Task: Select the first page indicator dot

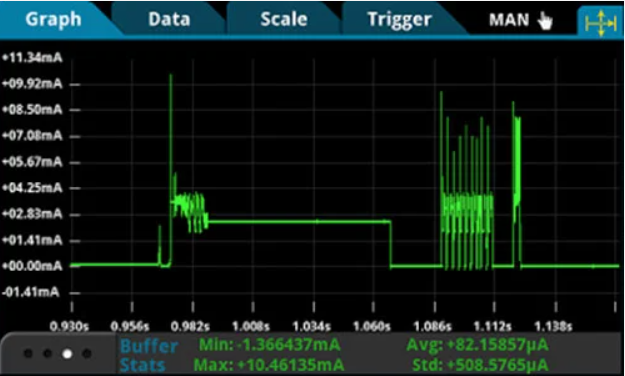Action: 28,353
